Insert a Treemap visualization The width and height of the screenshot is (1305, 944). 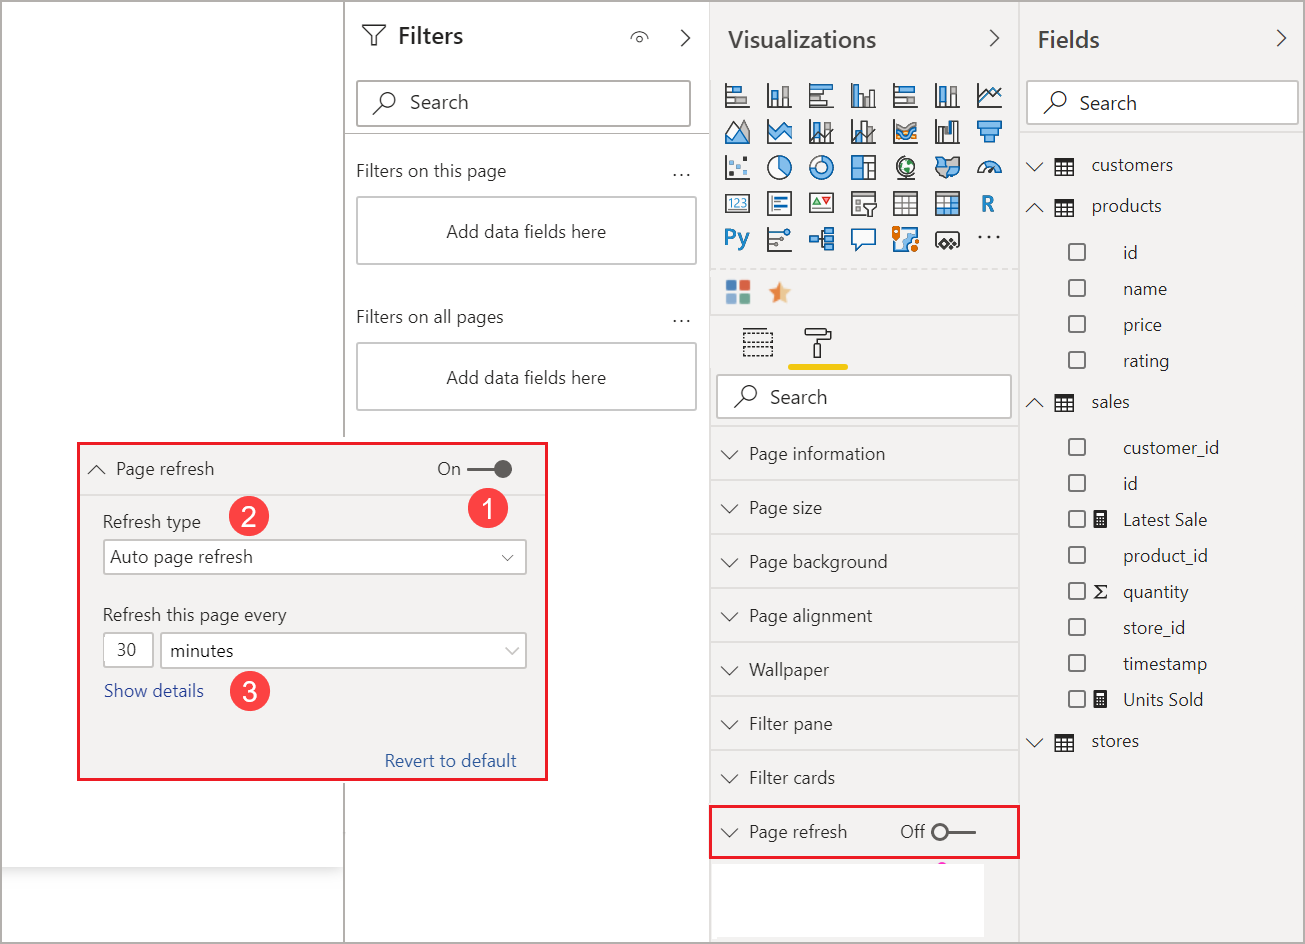[x=863, y=167]
